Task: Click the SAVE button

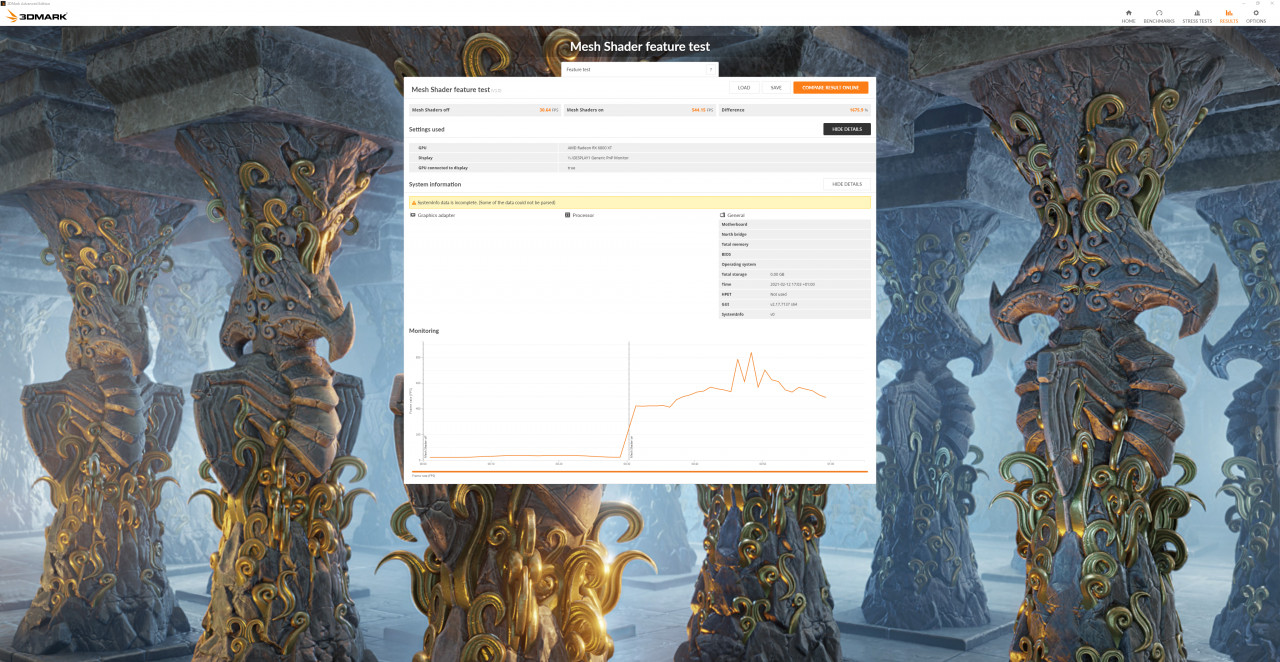Action: tap(776, 87)
